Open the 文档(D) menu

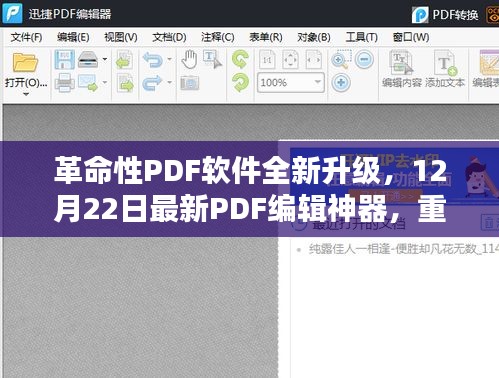(169, 37)
